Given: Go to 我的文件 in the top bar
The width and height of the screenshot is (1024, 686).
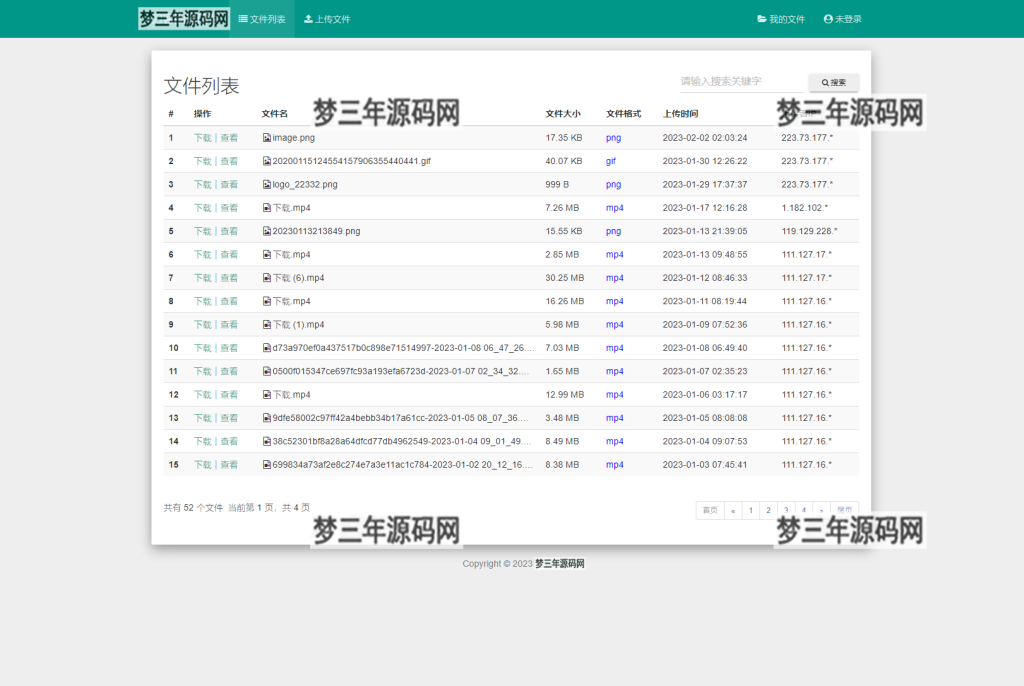Looking at the screenshot, I should tap(781, 19).
